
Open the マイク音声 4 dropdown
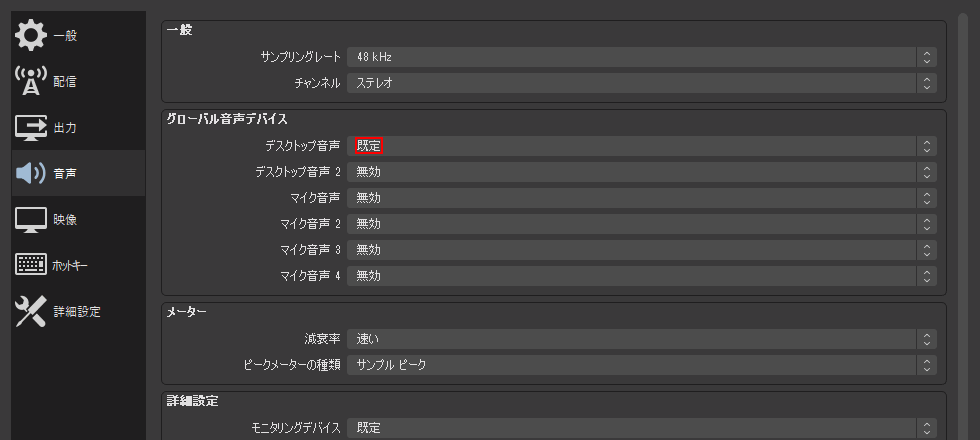pyautogui.click(x=642, y=276)
